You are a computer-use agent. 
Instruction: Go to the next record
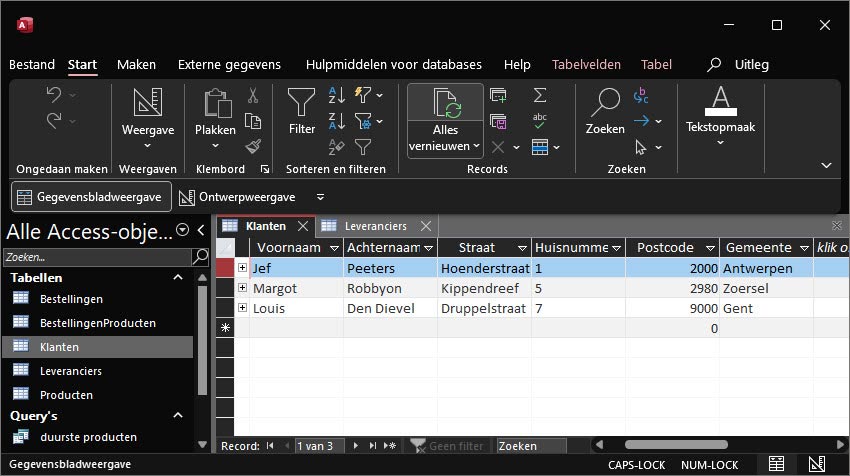[356, 446]
